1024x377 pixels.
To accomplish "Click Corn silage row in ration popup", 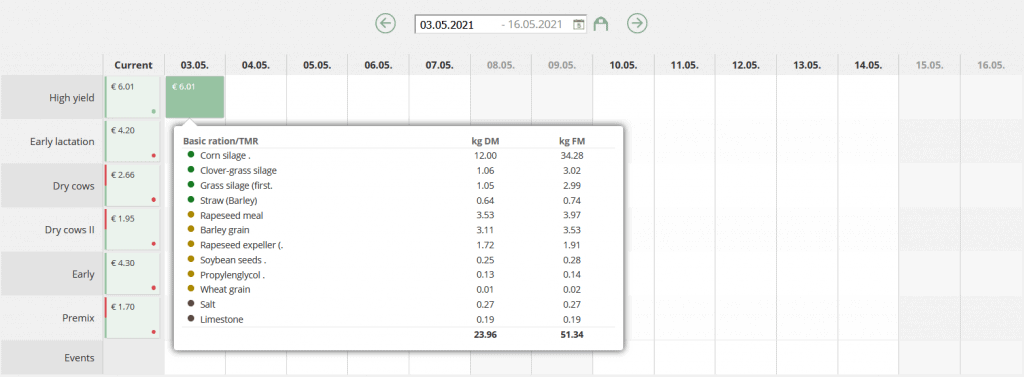I will click(398, 156).
